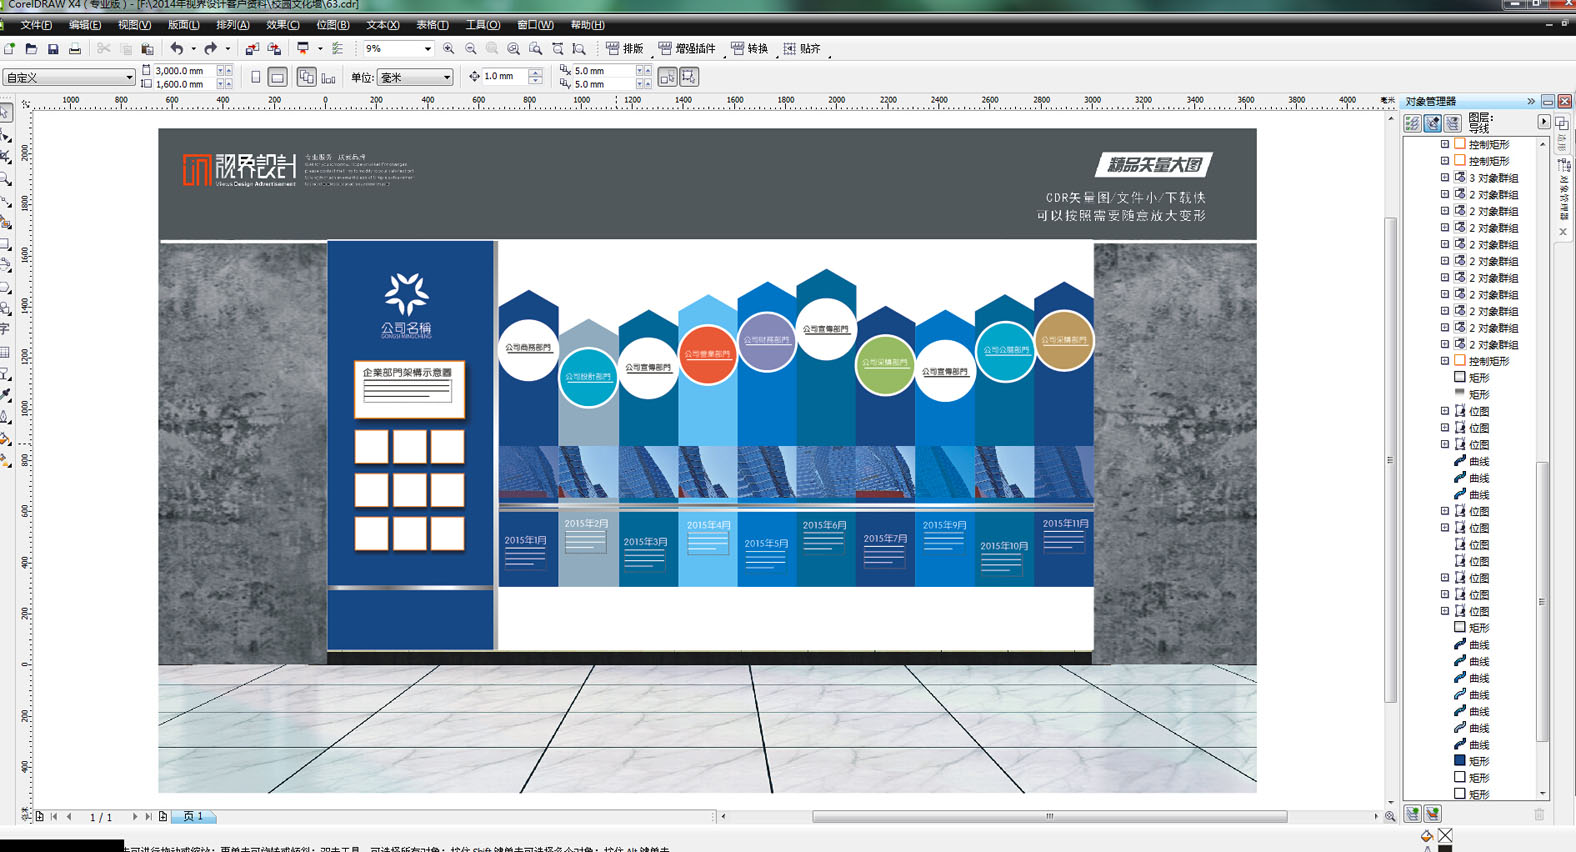1576x852 pixels.
Task: Click the Open folder icon
Action: pyautogui.click(x=31, y=48)
